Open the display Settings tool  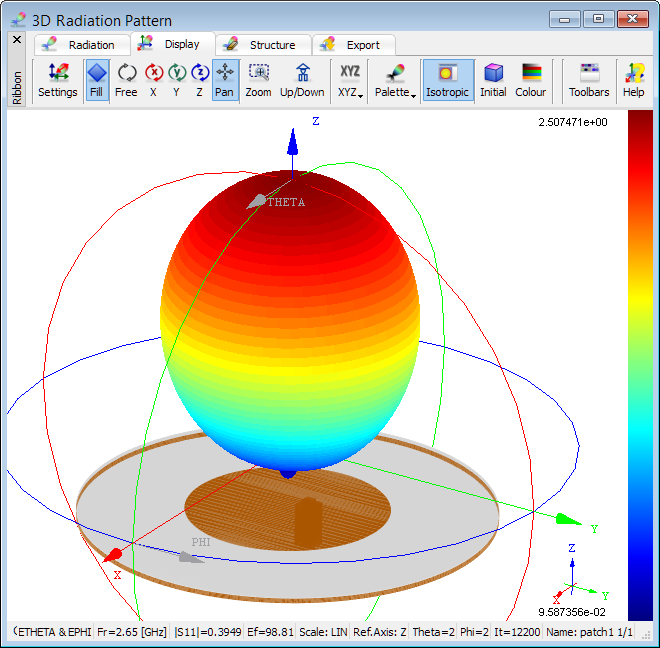pos(57,80)
